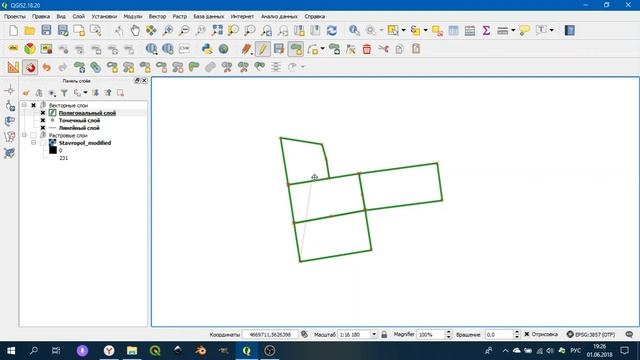
Task: Open the attribute table icon
Action: [x=453, y=30]
